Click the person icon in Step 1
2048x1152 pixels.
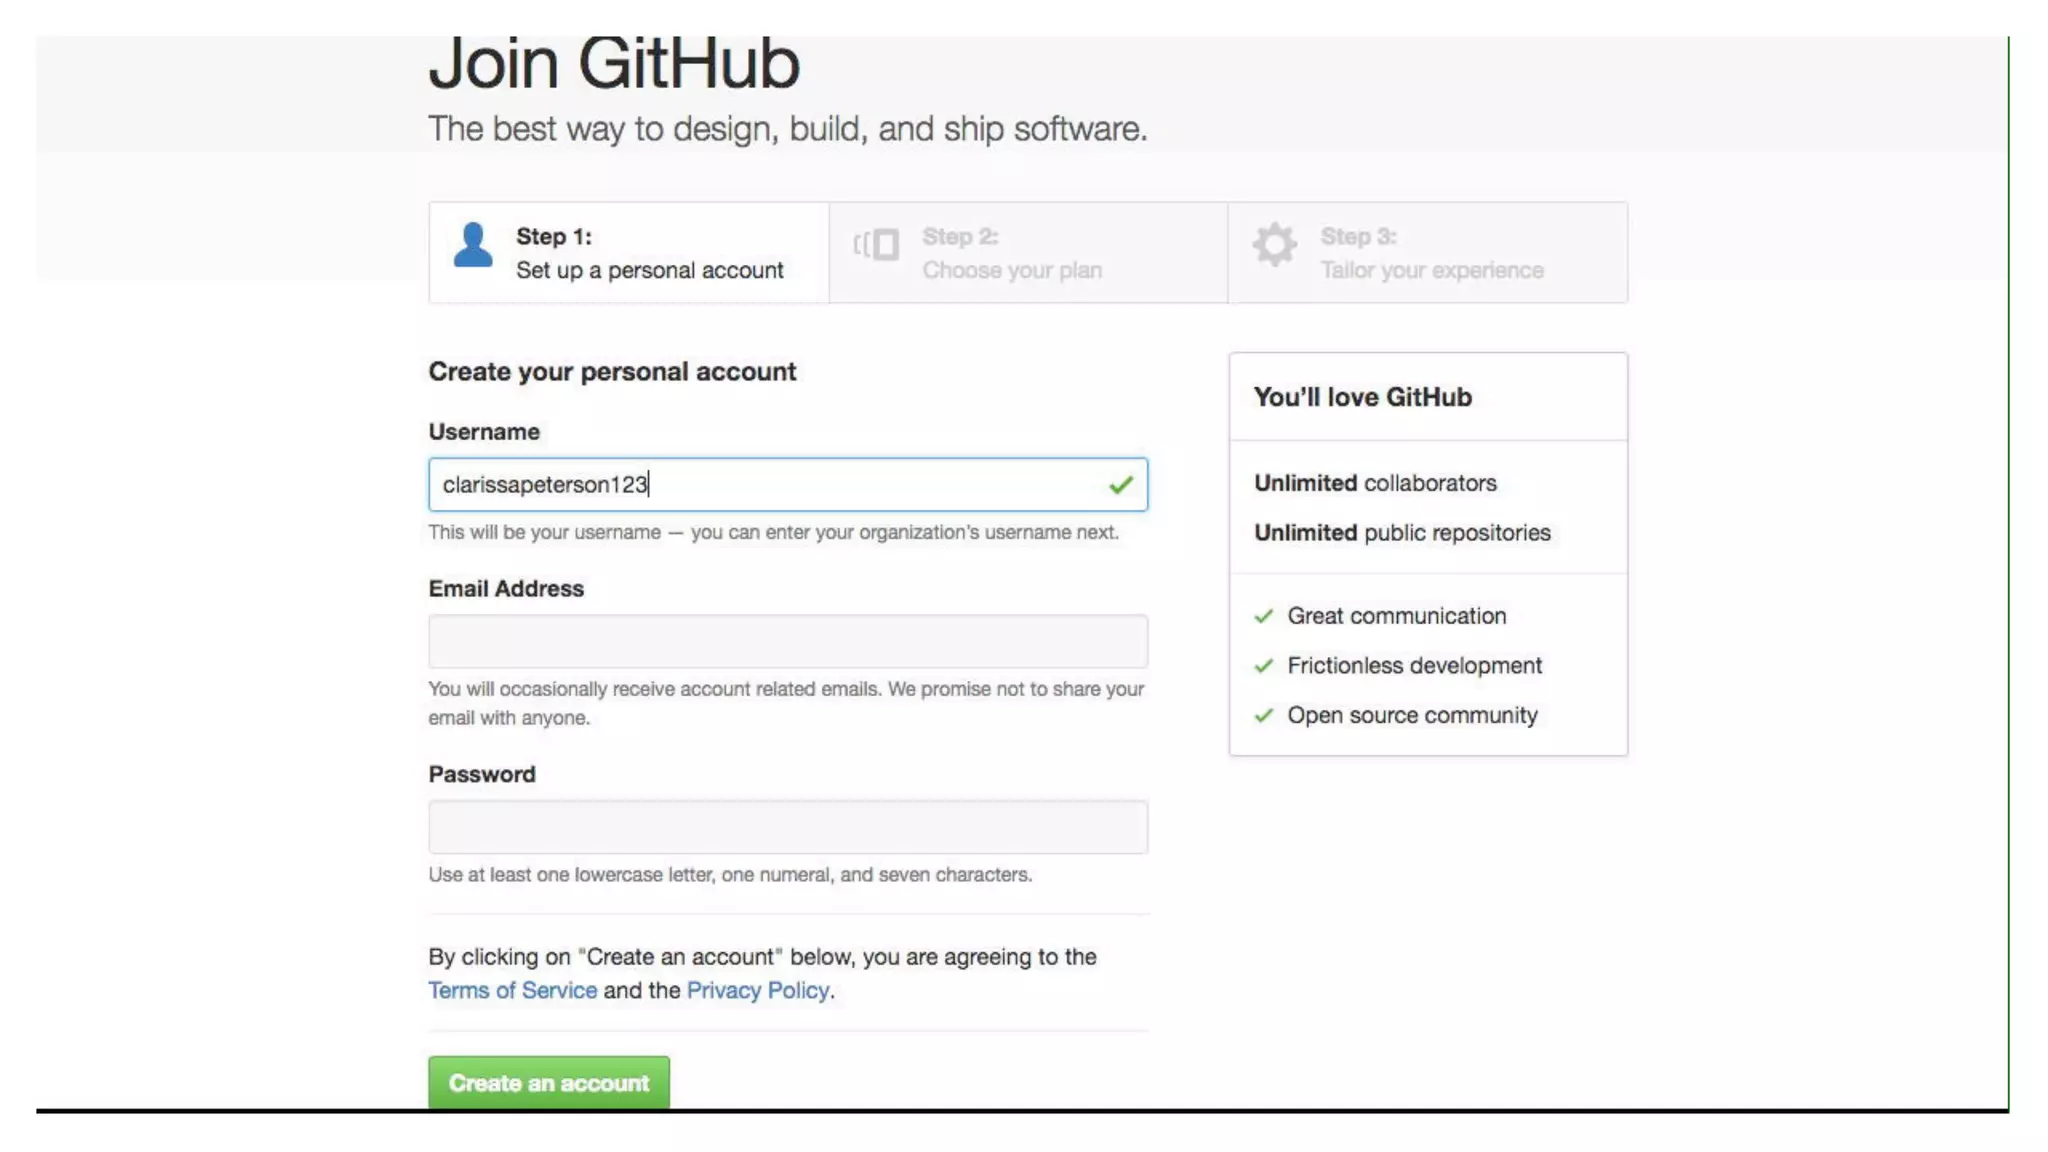point(473,245)
